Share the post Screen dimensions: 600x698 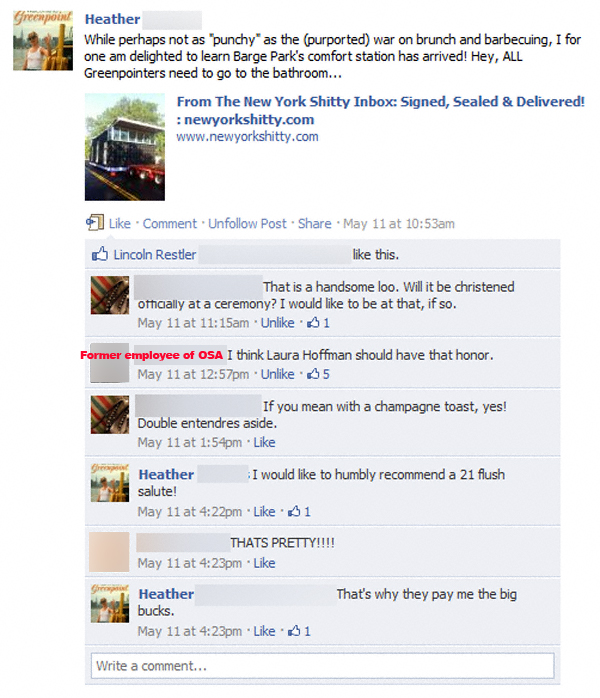coord(315,223)
